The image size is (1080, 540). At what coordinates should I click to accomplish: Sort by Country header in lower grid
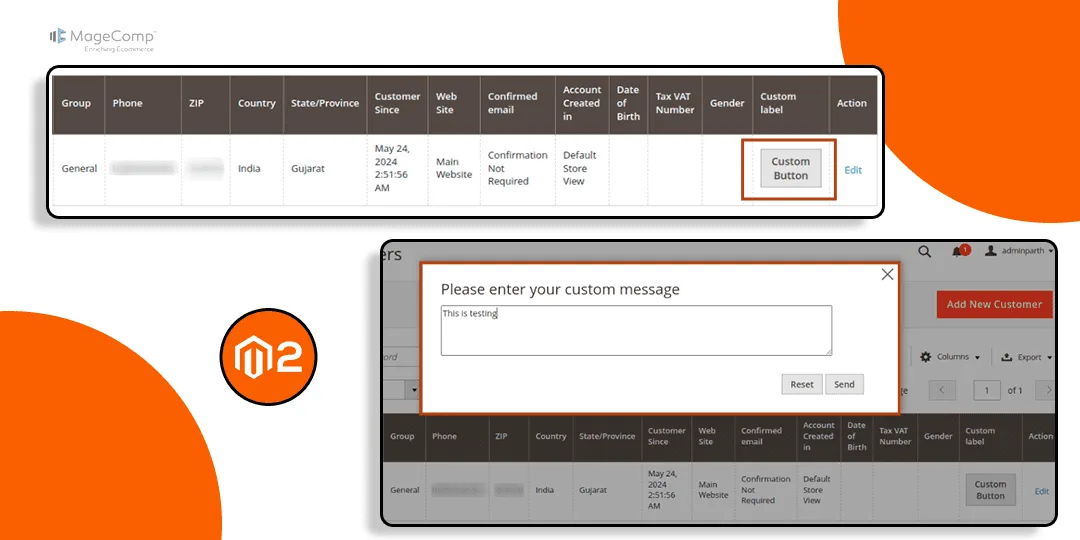click(x=551, y=437)
